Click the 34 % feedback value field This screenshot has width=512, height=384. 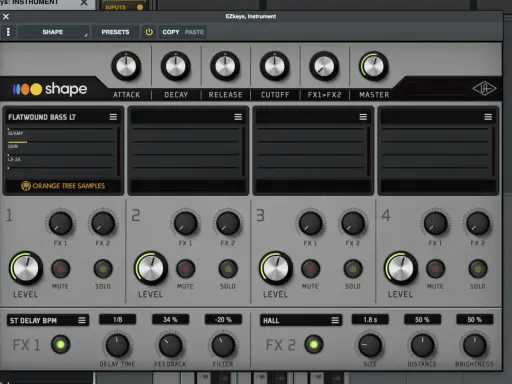[x=170, y=319]
